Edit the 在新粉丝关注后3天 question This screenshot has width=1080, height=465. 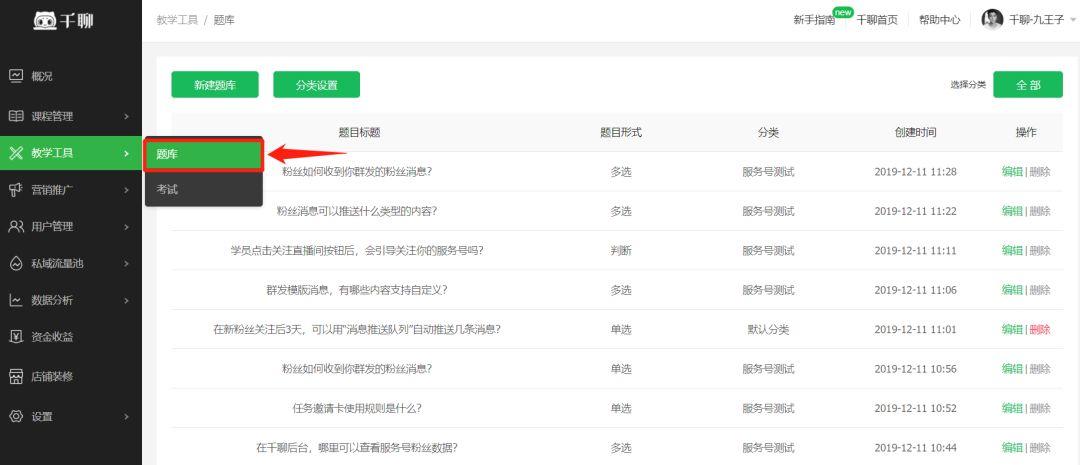(1012, 329)
